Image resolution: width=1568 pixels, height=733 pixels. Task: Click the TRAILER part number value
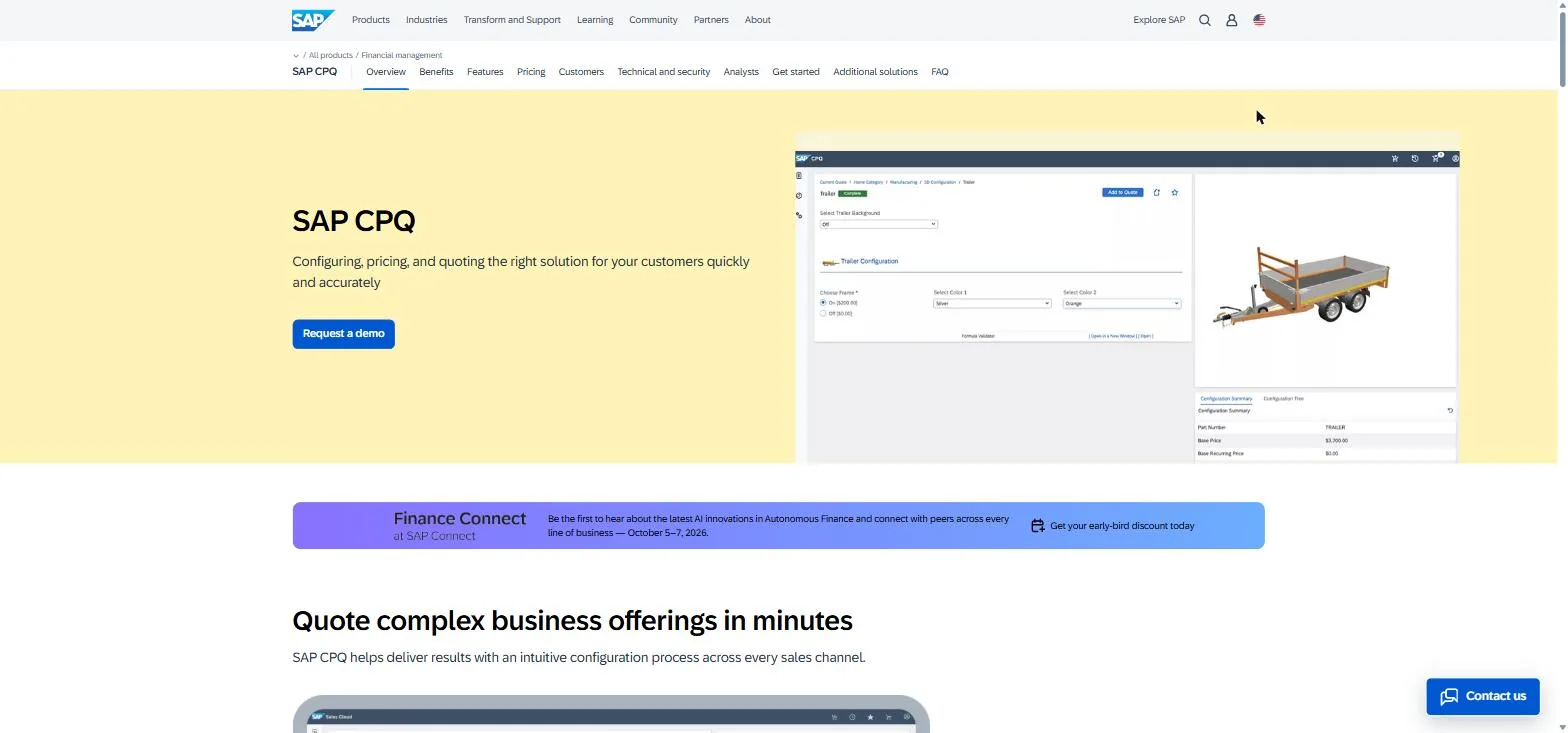[1335, 428]
